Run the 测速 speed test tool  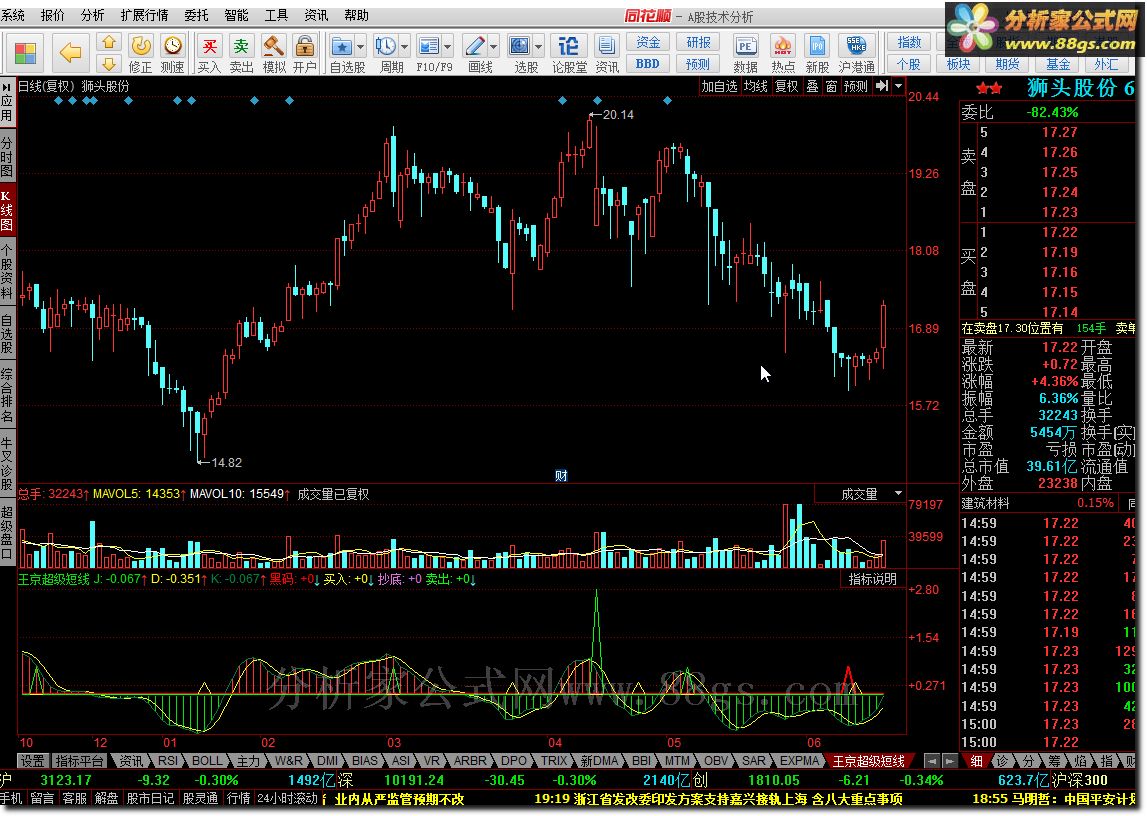coord(173,53)
